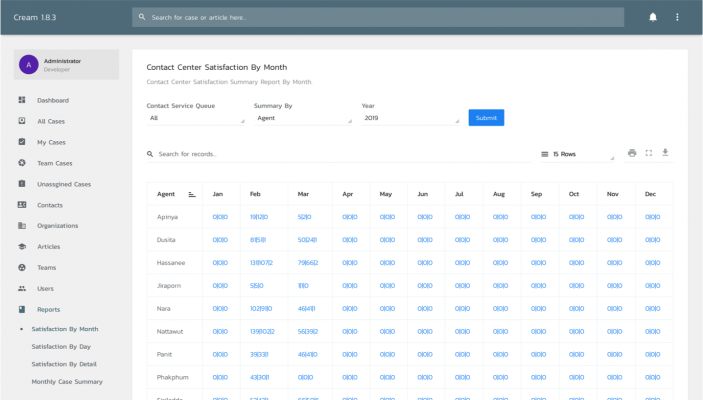
Task: Open Hassanee's February satisfaction value link
Action: [261, 262]
